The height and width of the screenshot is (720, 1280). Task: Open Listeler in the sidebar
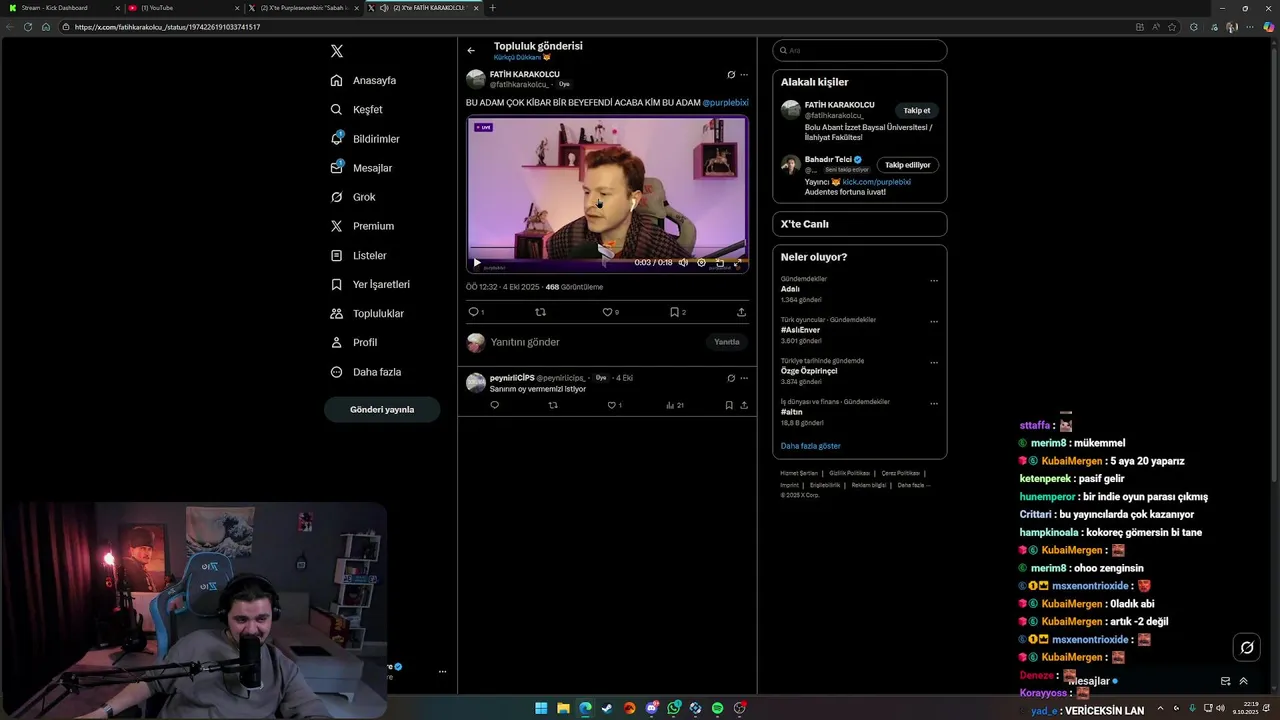click(358, 255)
